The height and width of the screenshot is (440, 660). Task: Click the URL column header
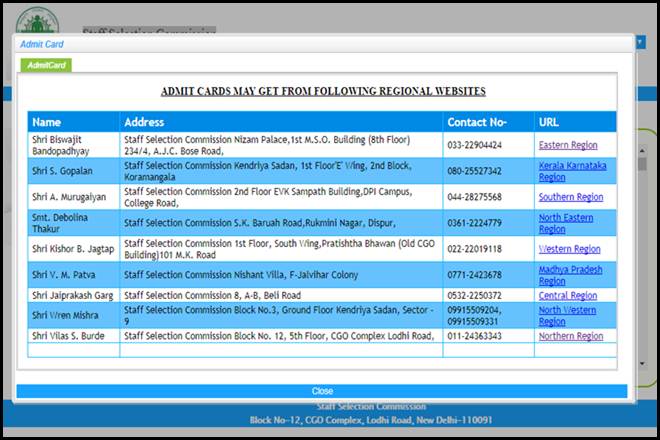(x=549, y=122)
